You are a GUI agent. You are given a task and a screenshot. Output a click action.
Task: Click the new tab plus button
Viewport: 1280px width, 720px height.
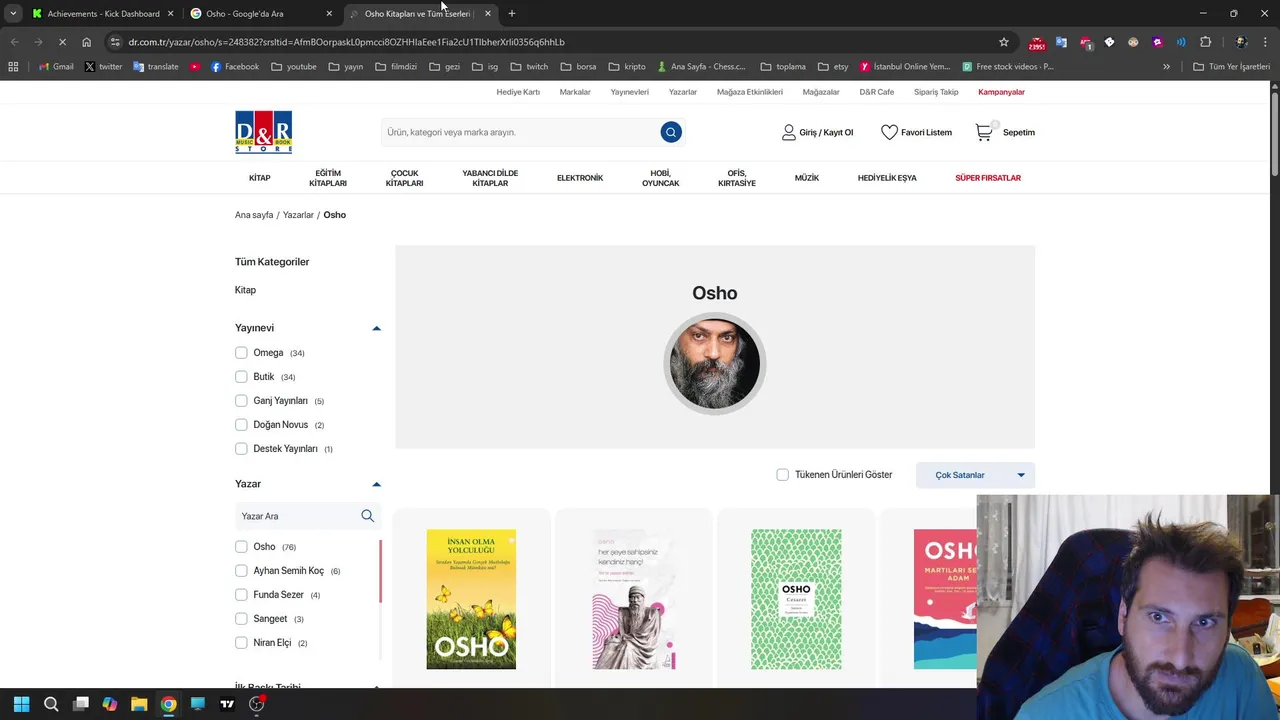click(x=511, y=14)
